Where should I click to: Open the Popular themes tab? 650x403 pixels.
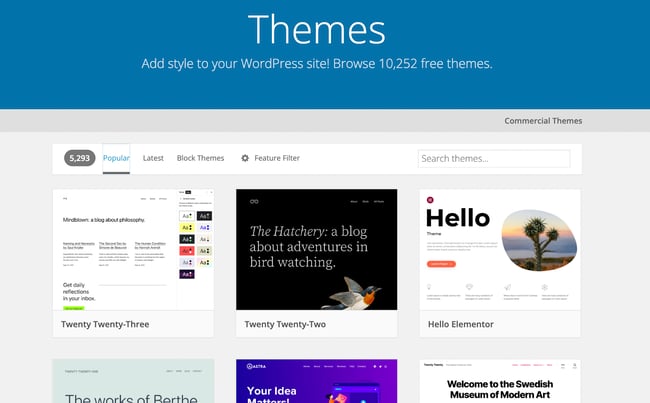(x=116, y=158)
